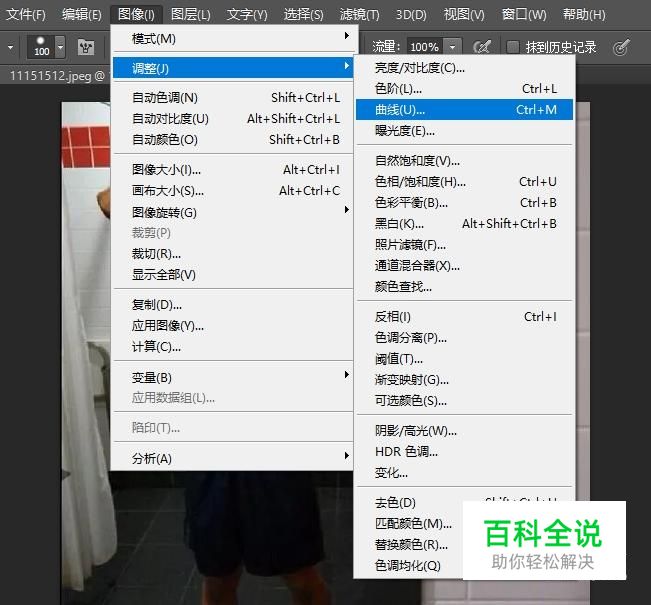651x605 pixels.
Task: Choose 变化...
Action: [464, 473]
